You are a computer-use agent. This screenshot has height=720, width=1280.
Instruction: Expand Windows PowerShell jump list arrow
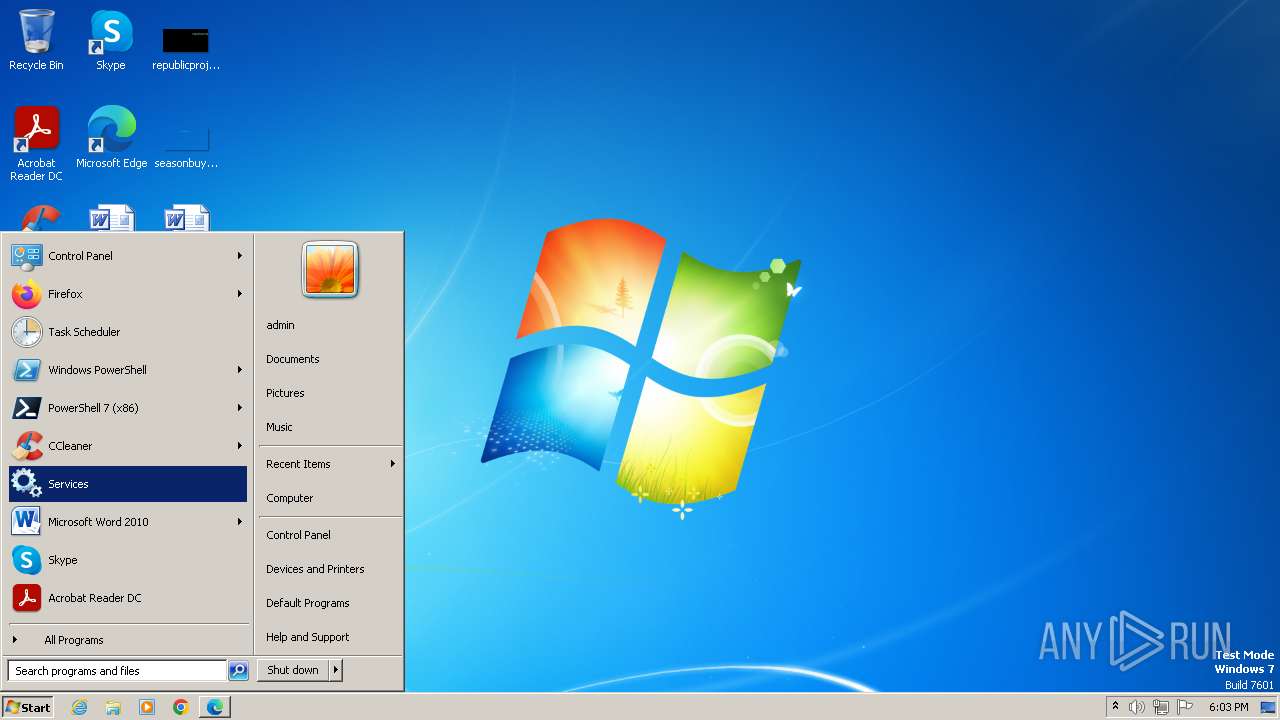coord(240,370)
